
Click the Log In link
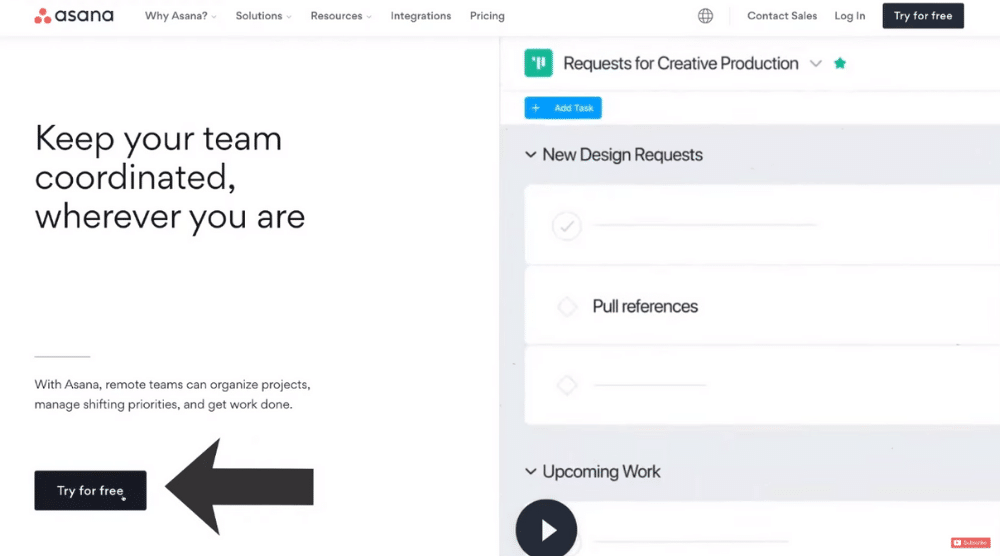(x=849, y=16)
